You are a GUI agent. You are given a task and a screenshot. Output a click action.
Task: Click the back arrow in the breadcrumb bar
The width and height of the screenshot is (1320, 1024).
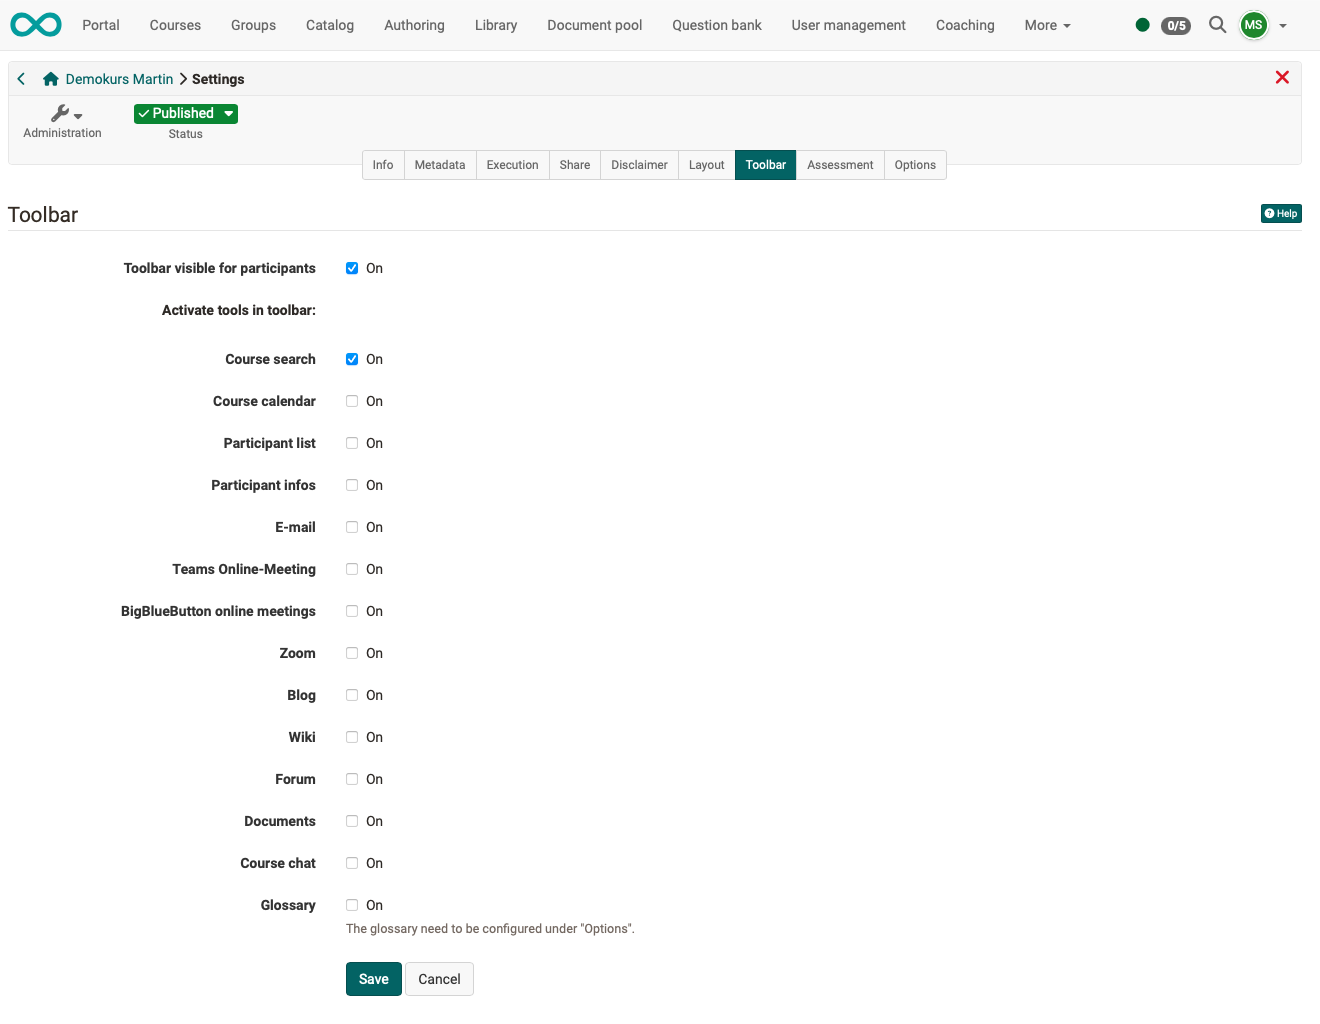(x=20, y=78)
